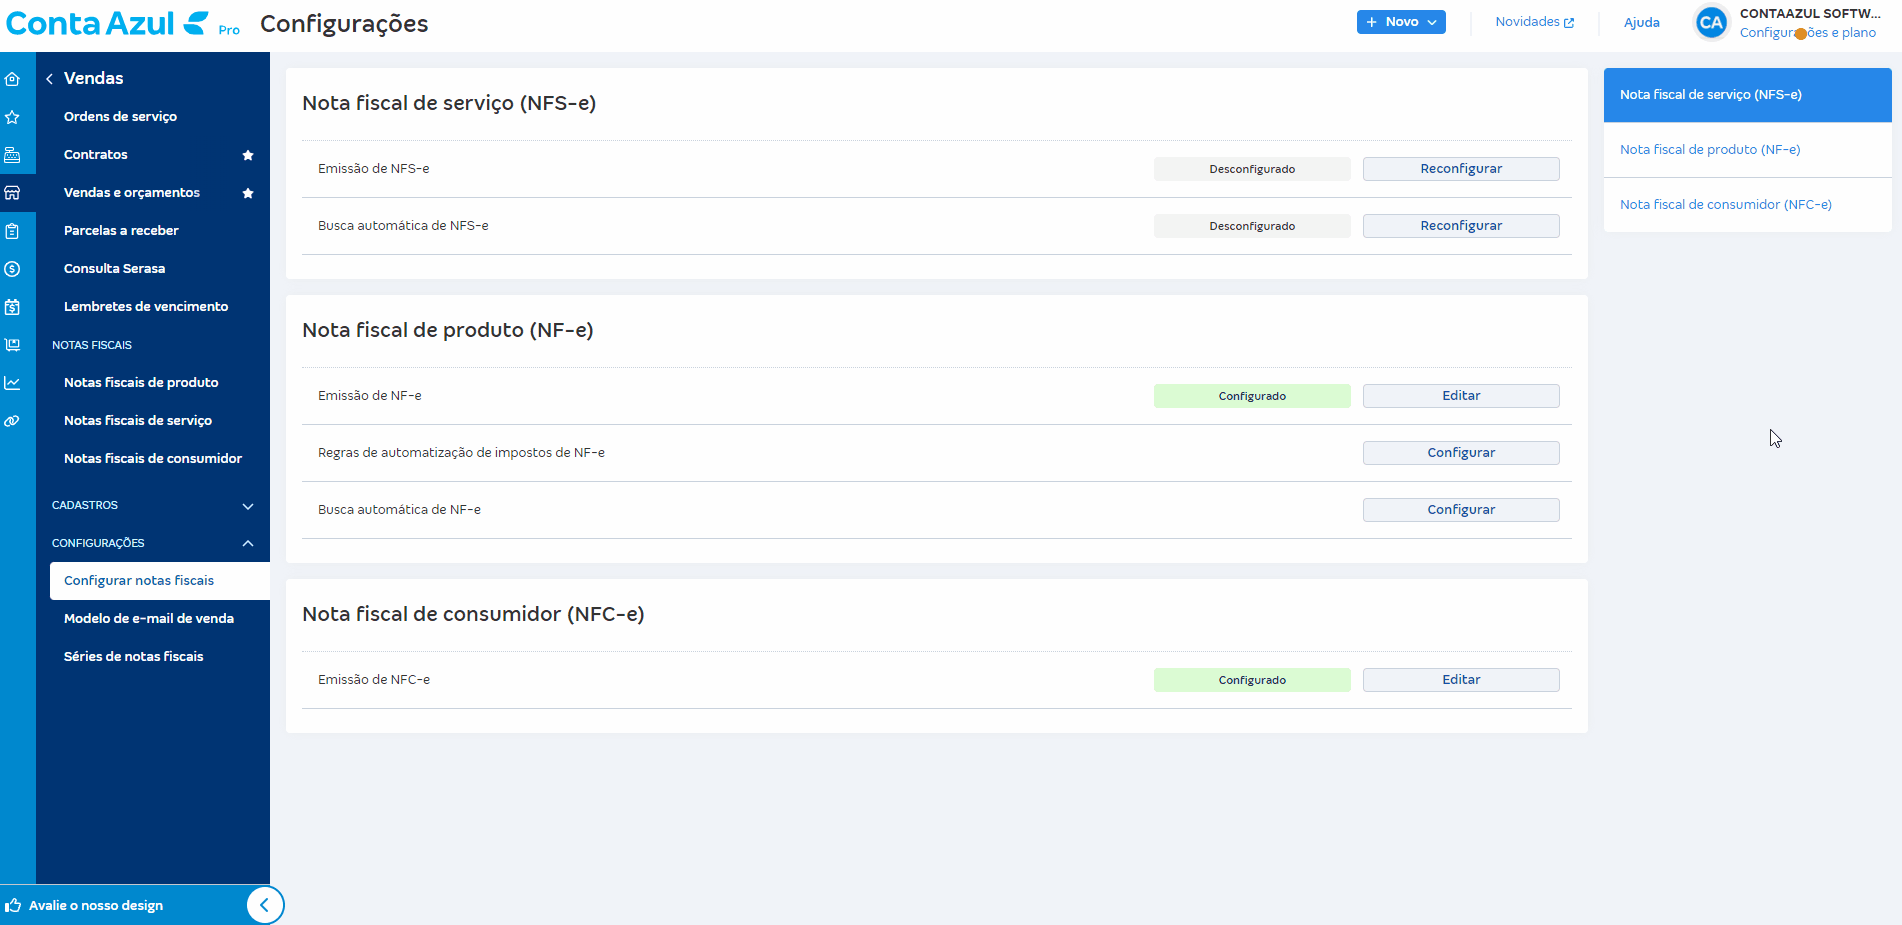The height and width of the screenshot is (925, 1902).
Task: Open Lembretes de vencimento
Action: click(146, 307)
